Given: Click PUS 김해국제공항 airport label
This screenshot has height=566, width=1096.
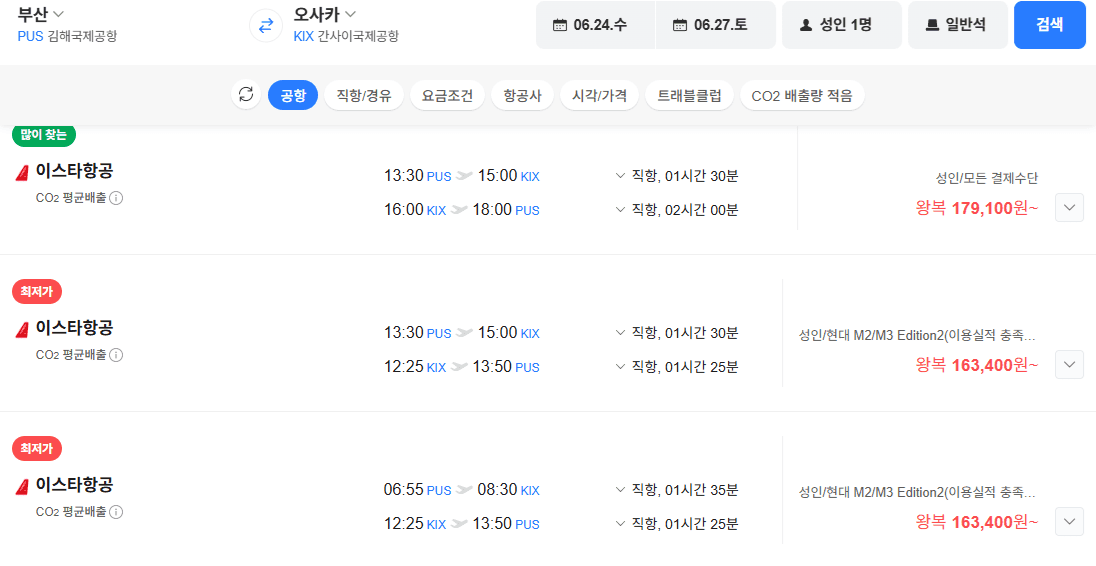Looking at the screenshot, I should (67, 36).
